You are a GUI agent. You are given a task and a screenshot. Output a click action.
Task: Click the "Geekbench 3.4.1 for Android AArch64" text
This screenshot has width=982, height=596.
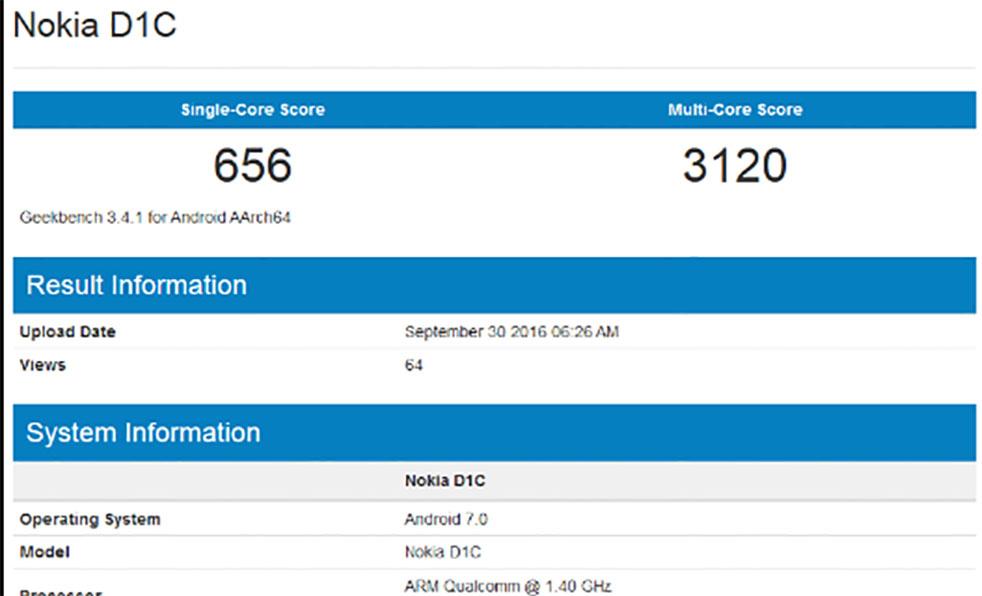tap(155, 217)
